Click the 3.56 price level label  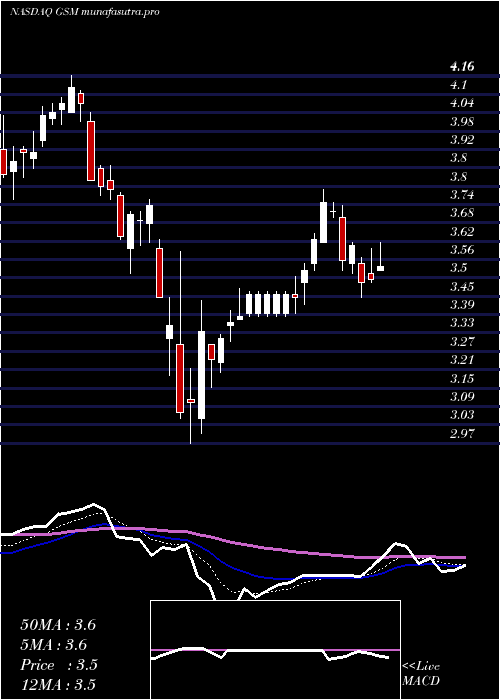(x=462, y=250)
